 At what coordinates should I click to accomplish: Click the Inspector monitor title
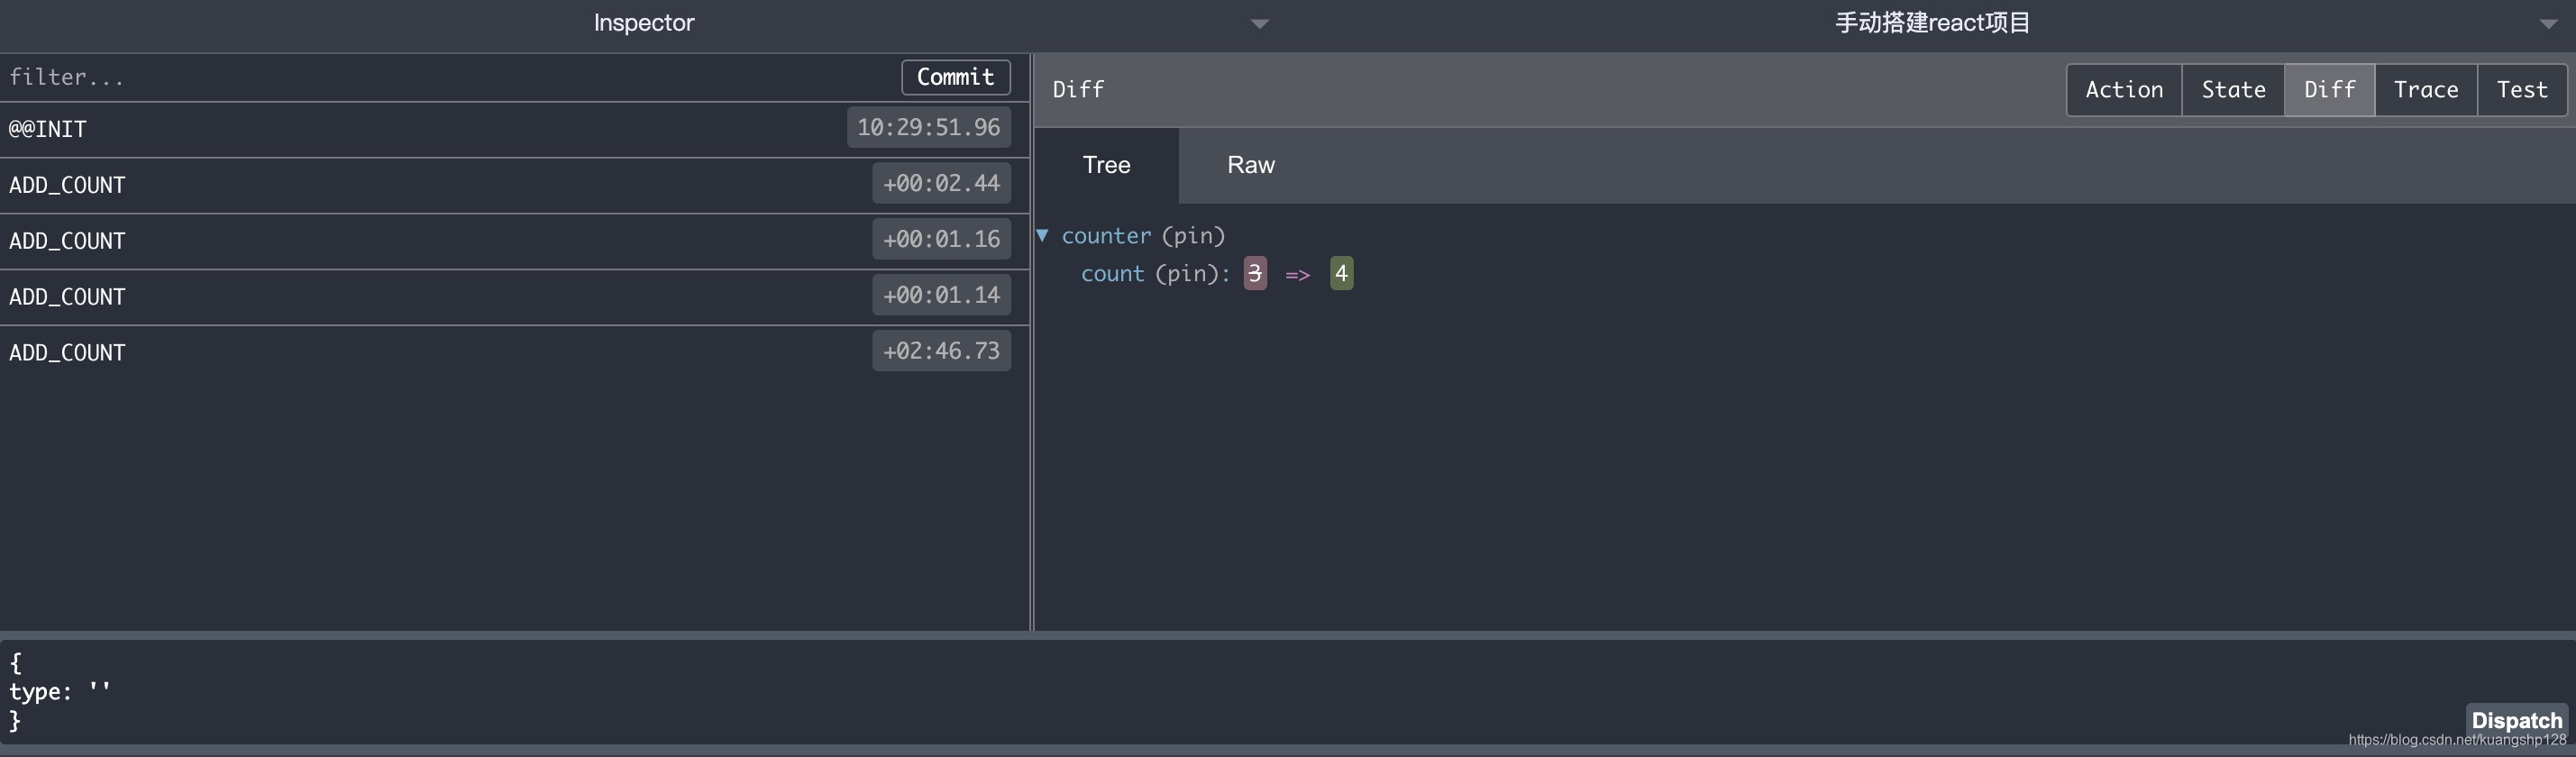pos(644,23)
